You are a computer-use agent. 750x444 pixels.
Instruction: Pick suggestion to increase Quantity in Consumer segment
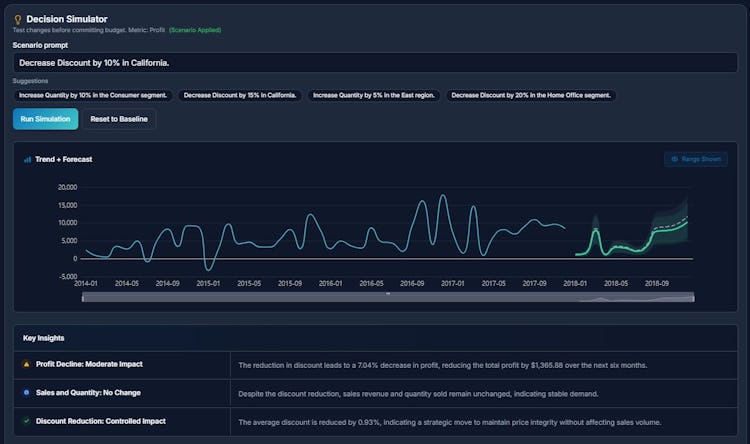(93, 95)
